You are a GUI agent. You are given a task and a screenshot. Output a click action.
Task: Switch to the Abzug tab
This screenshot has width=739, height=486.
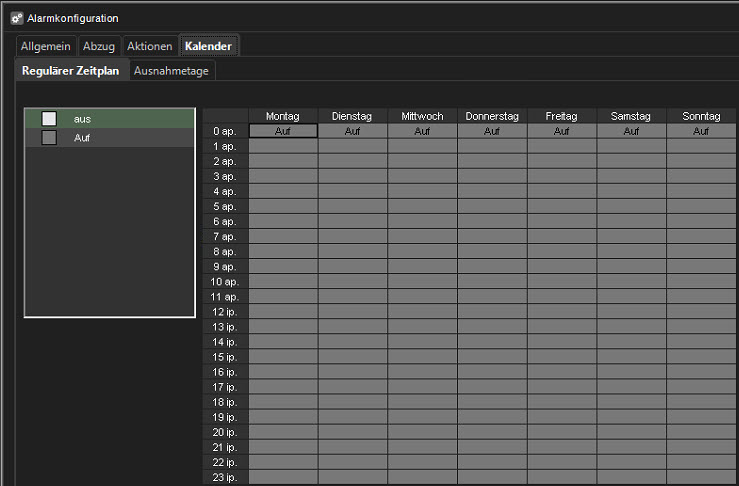pos(99,47)
